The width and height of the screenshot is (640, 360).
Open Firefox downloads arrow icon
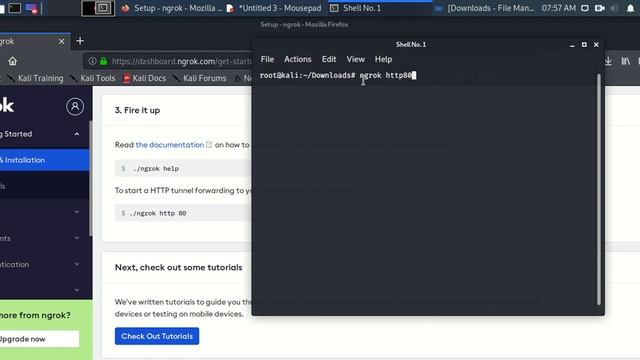(x=608, y=61)
